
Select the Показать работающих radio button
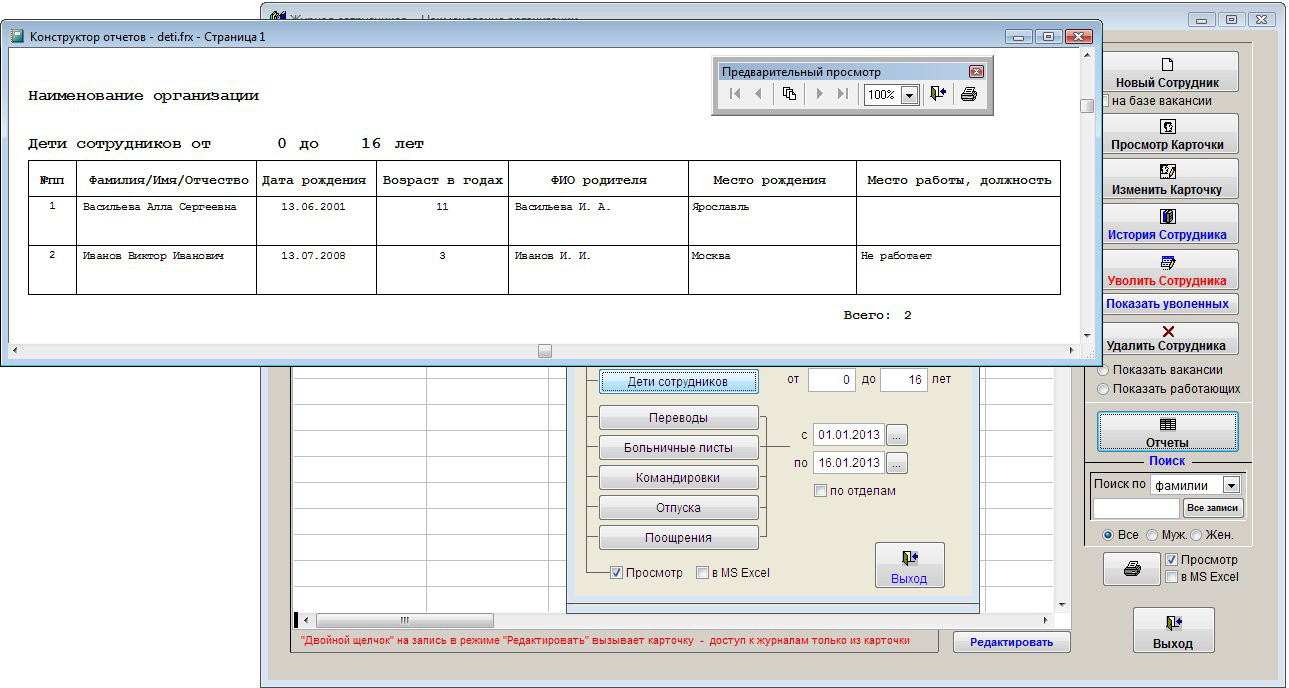pos(1103,389)
